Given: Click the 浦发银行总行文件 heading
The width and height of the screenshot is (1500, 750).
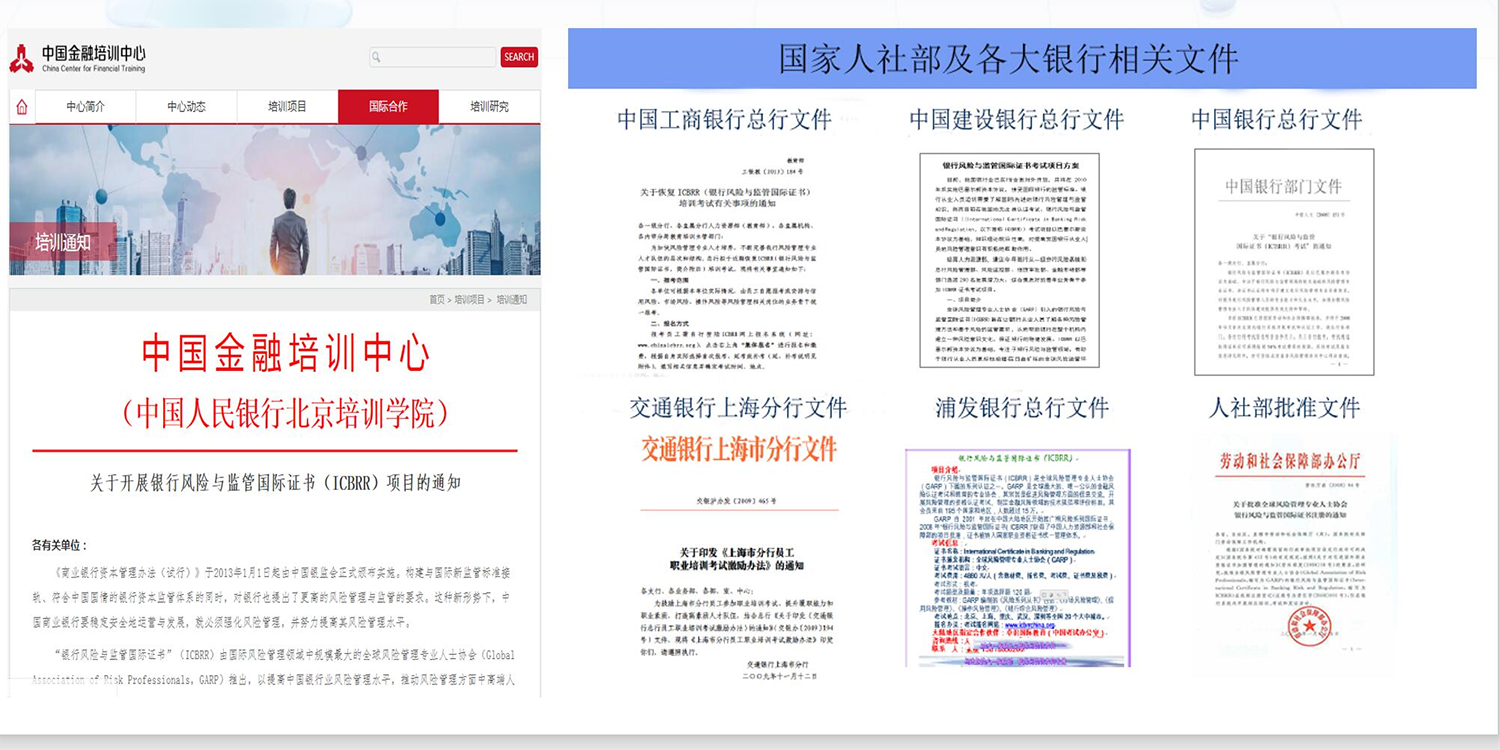Looking at the screenshot, I should 1022,408.
